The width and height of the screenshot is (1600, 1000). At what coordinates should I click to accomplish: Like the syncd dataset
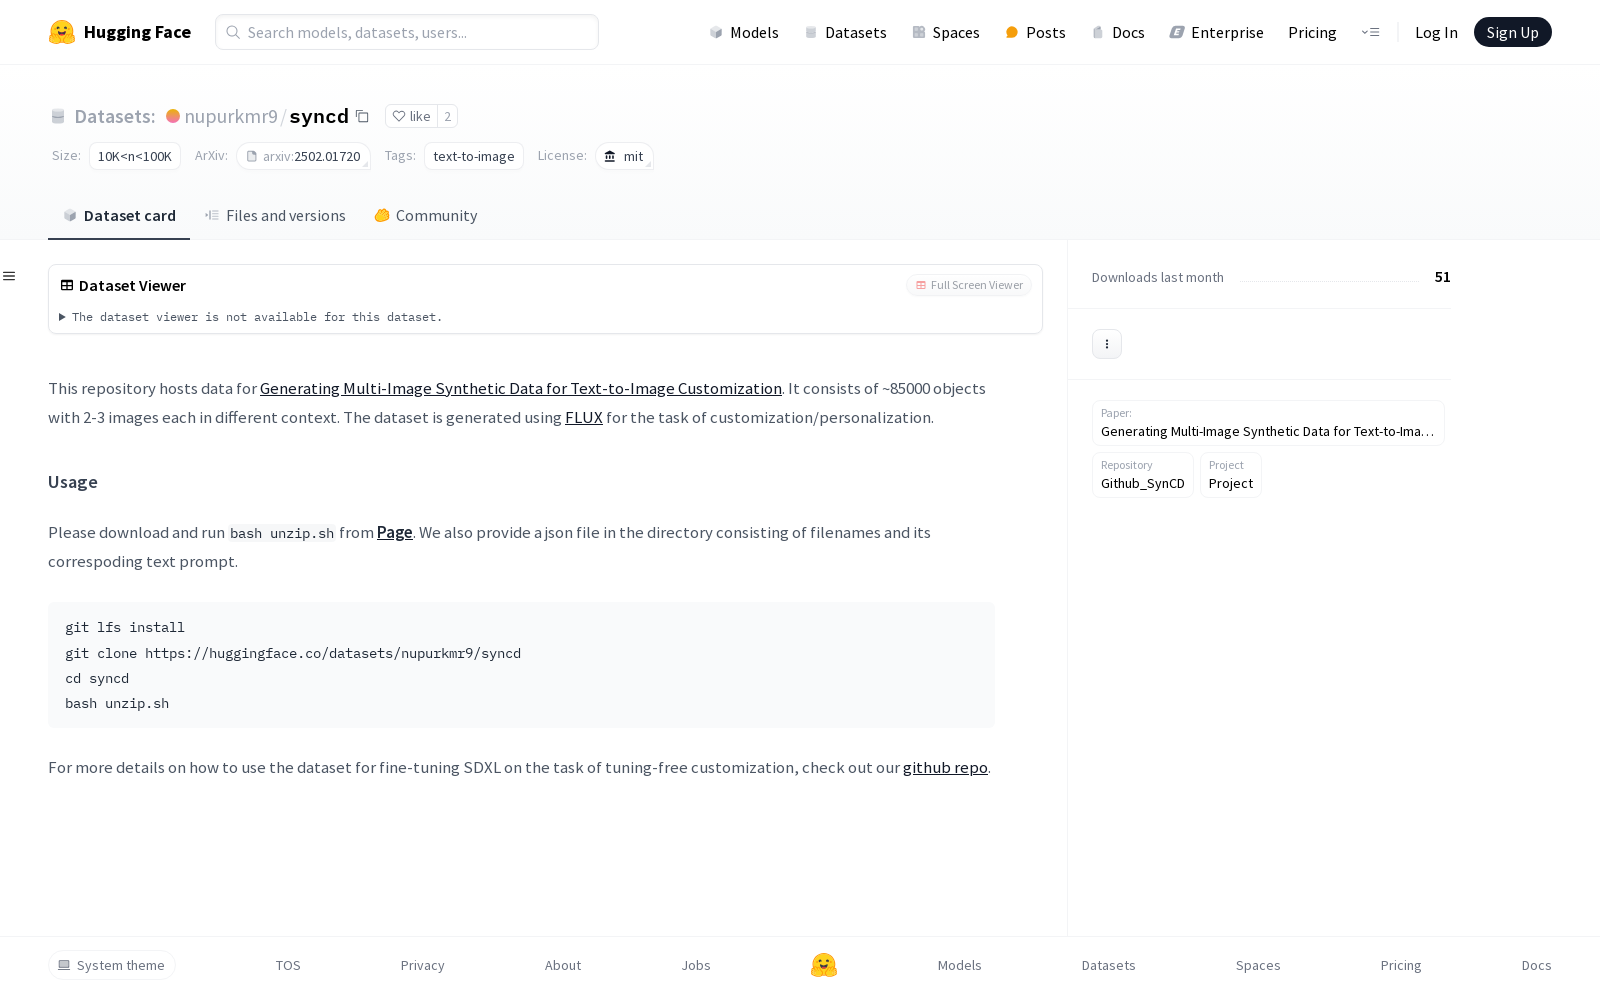point(411,116)
